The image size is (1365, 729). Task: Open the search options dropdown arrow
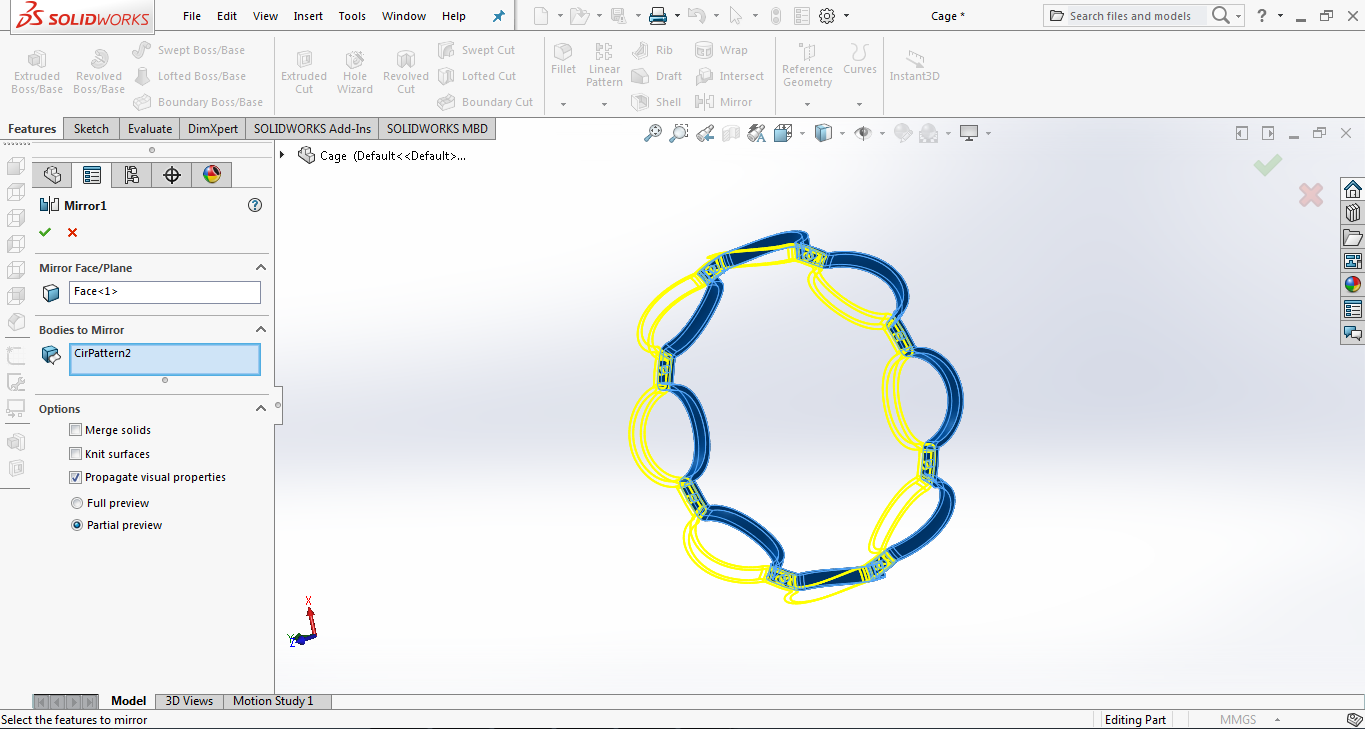[1239, 16]
